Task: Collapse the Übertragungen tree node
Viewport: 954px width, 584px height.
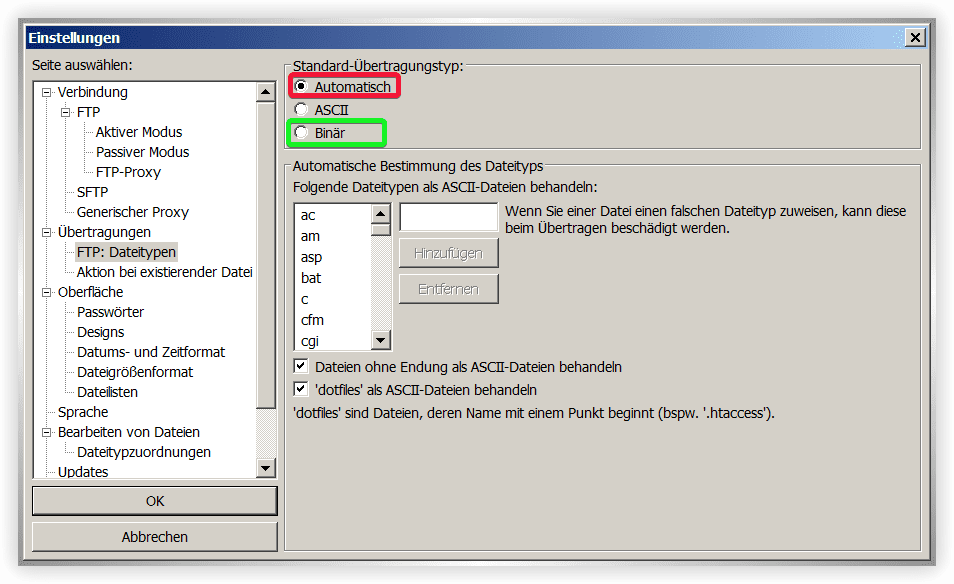Action: (47, 232)
